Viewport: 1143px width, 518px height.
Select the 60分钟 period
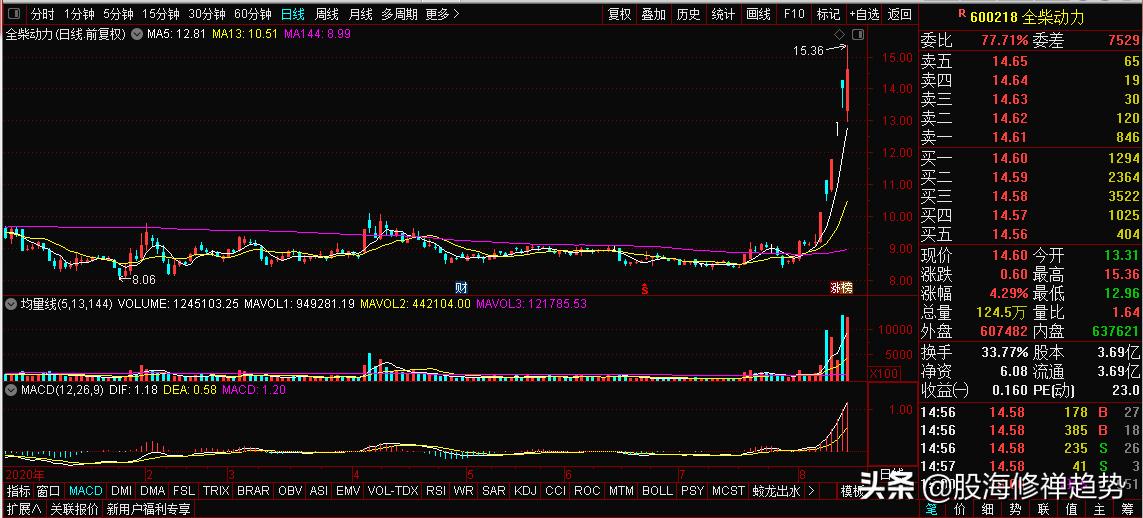pos(253,14)
